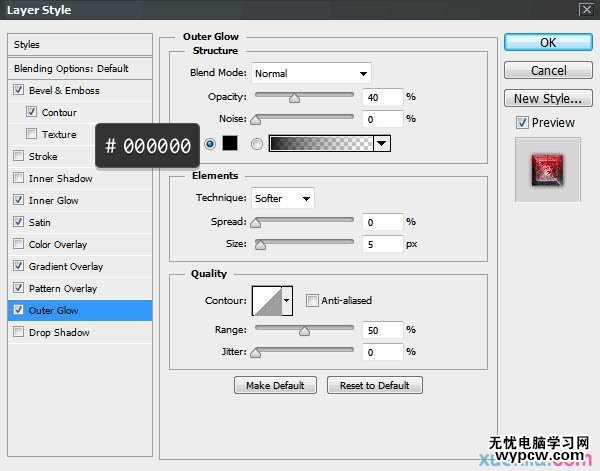Click the Size slider handle
This screenshot has height=471, width=600.
coord(260,245)
